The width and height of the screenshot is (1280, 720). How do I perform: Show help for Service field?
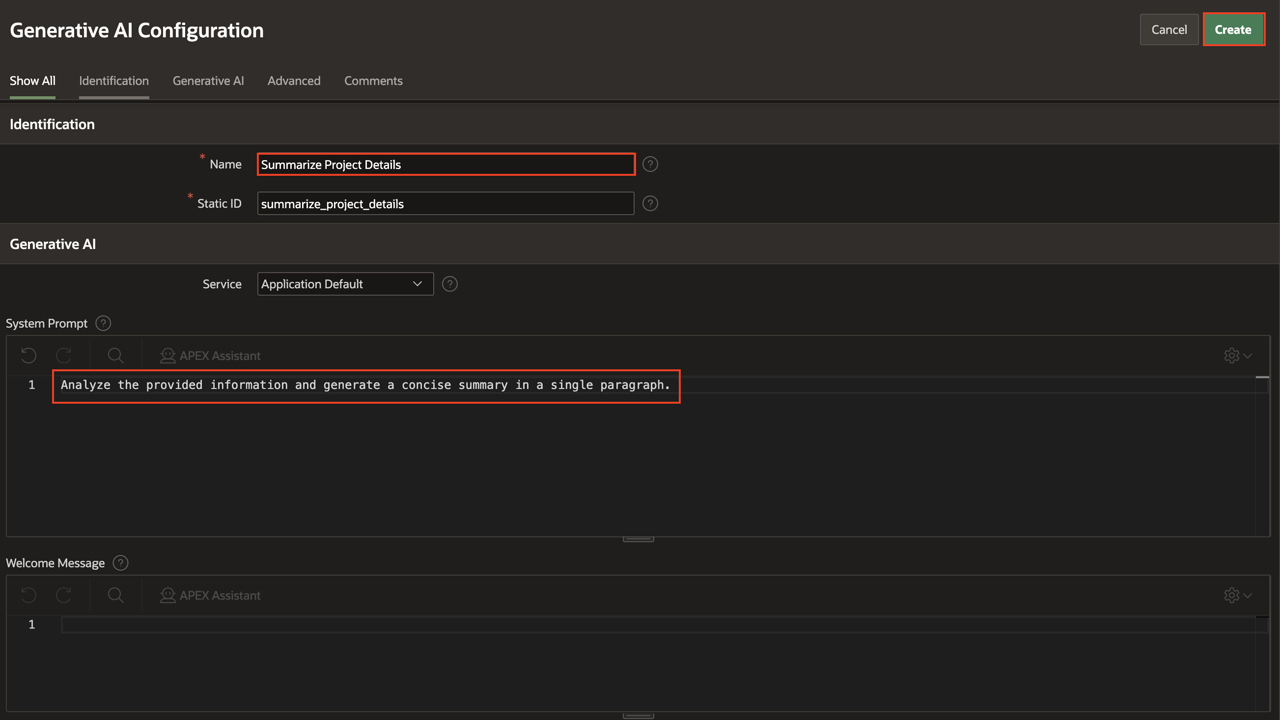coord(450,284)
